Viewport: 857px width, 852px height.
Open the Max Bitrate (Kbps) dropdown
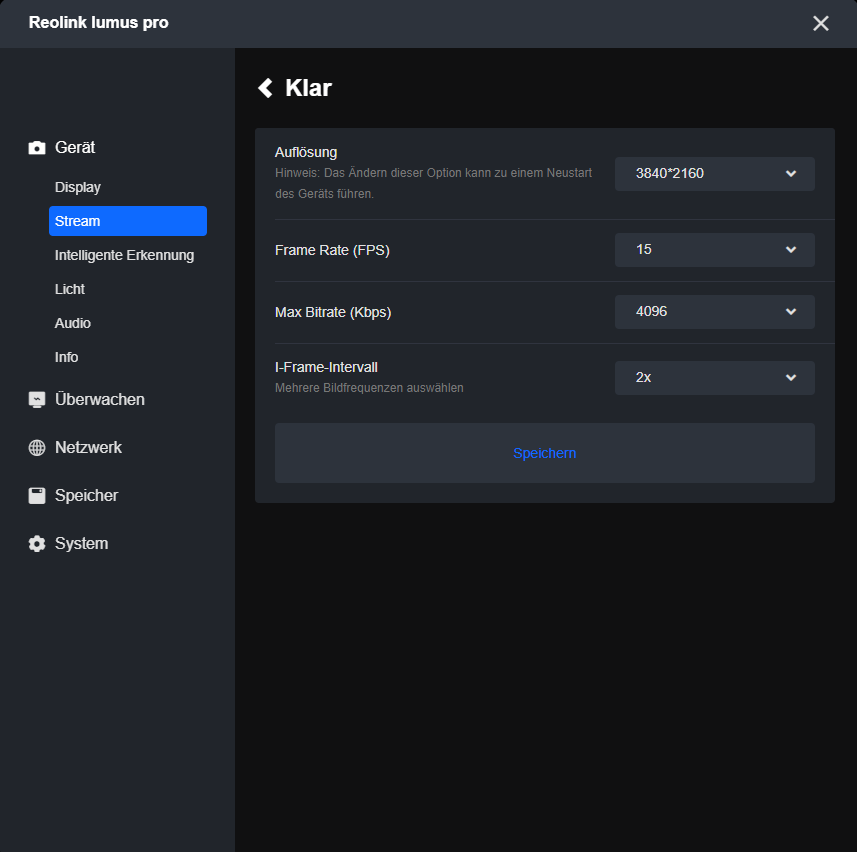pyautogui.click(x=714, y=312)
